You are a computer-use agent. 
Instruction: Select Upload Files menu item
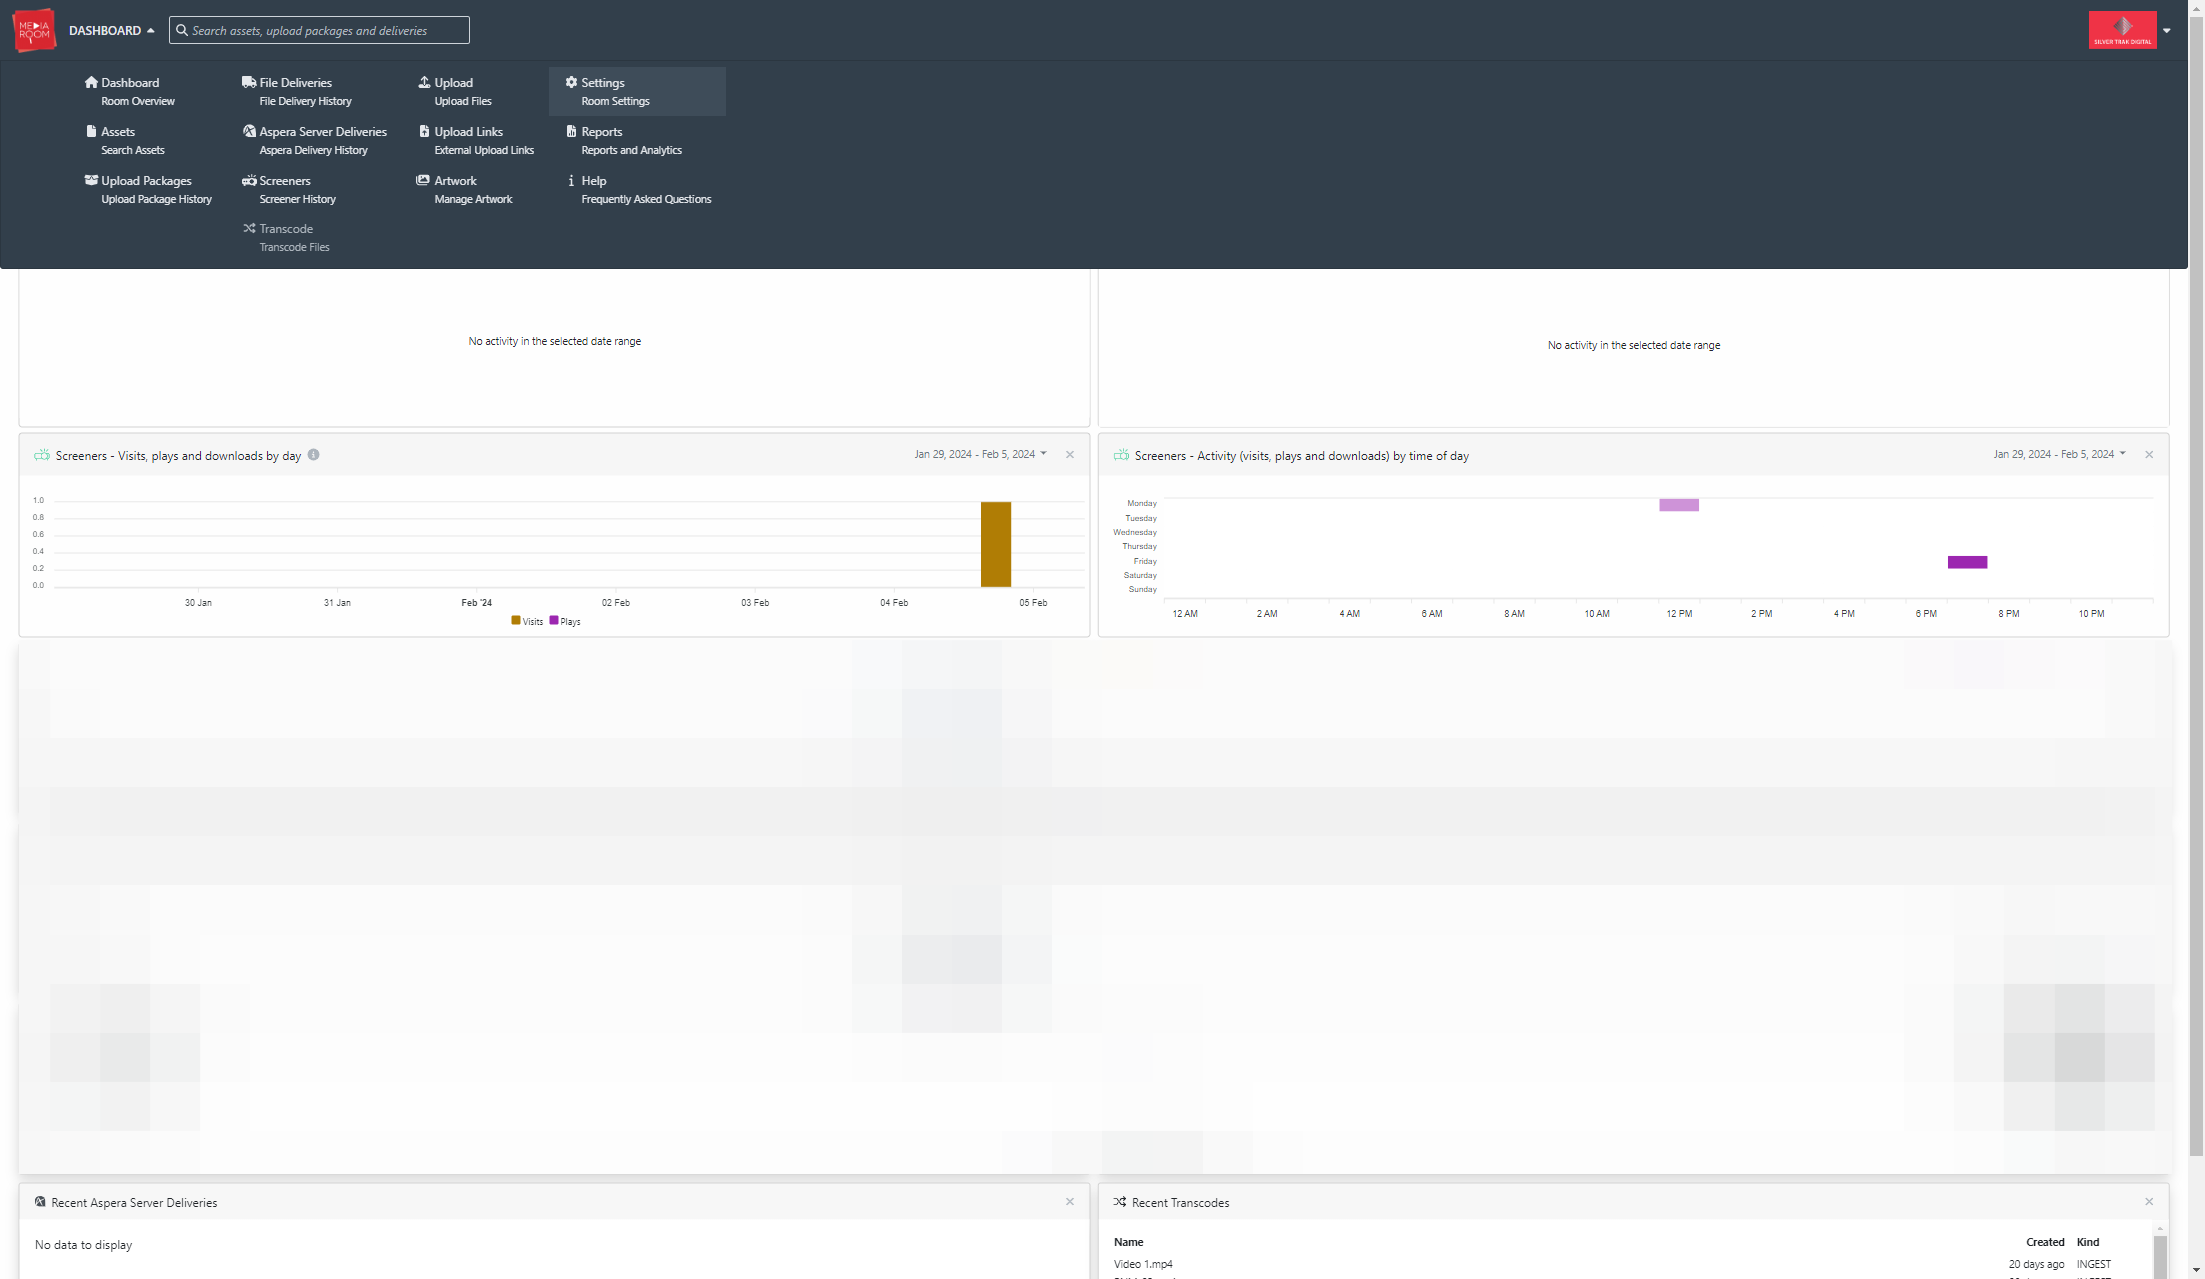point(455,91)
